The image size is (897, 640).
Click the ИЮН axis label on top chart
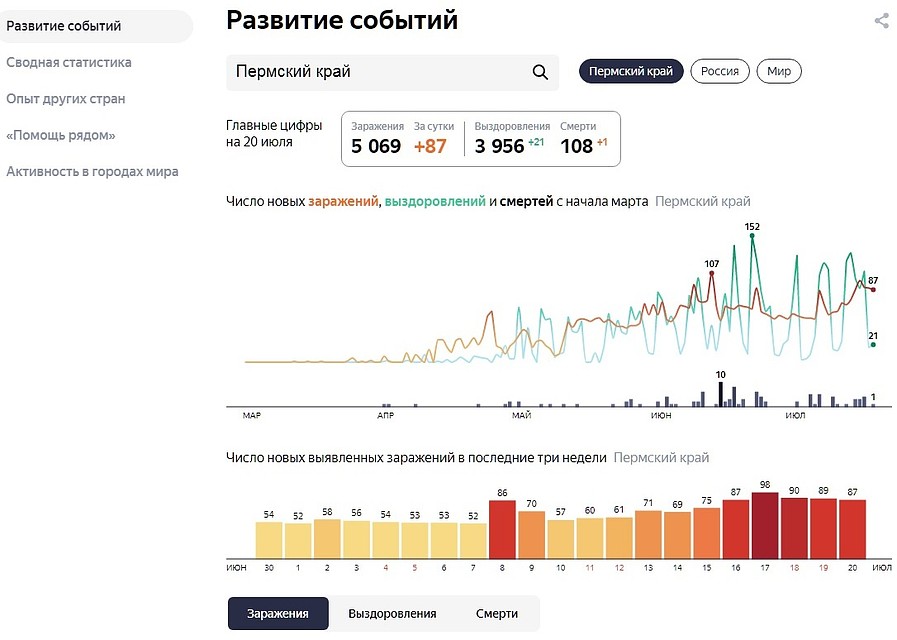(x=661, y=415)
